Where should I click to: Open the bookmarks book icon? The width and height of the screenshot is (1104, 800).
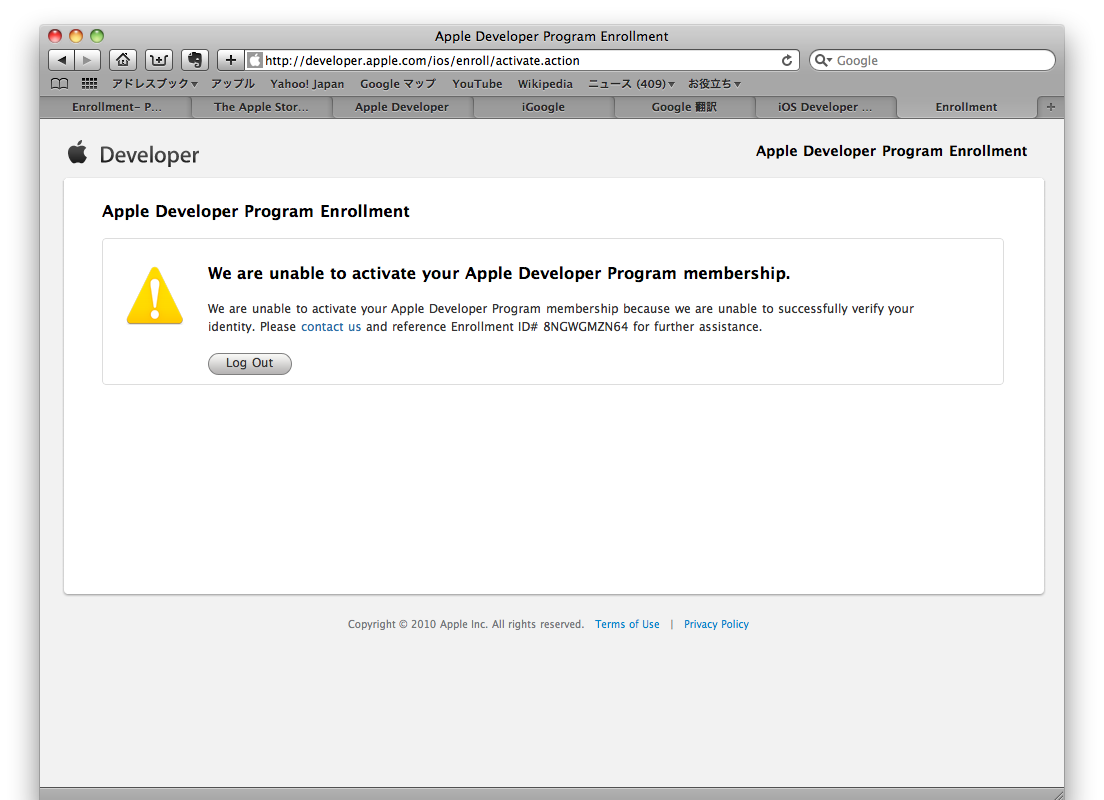coord(60,84)
